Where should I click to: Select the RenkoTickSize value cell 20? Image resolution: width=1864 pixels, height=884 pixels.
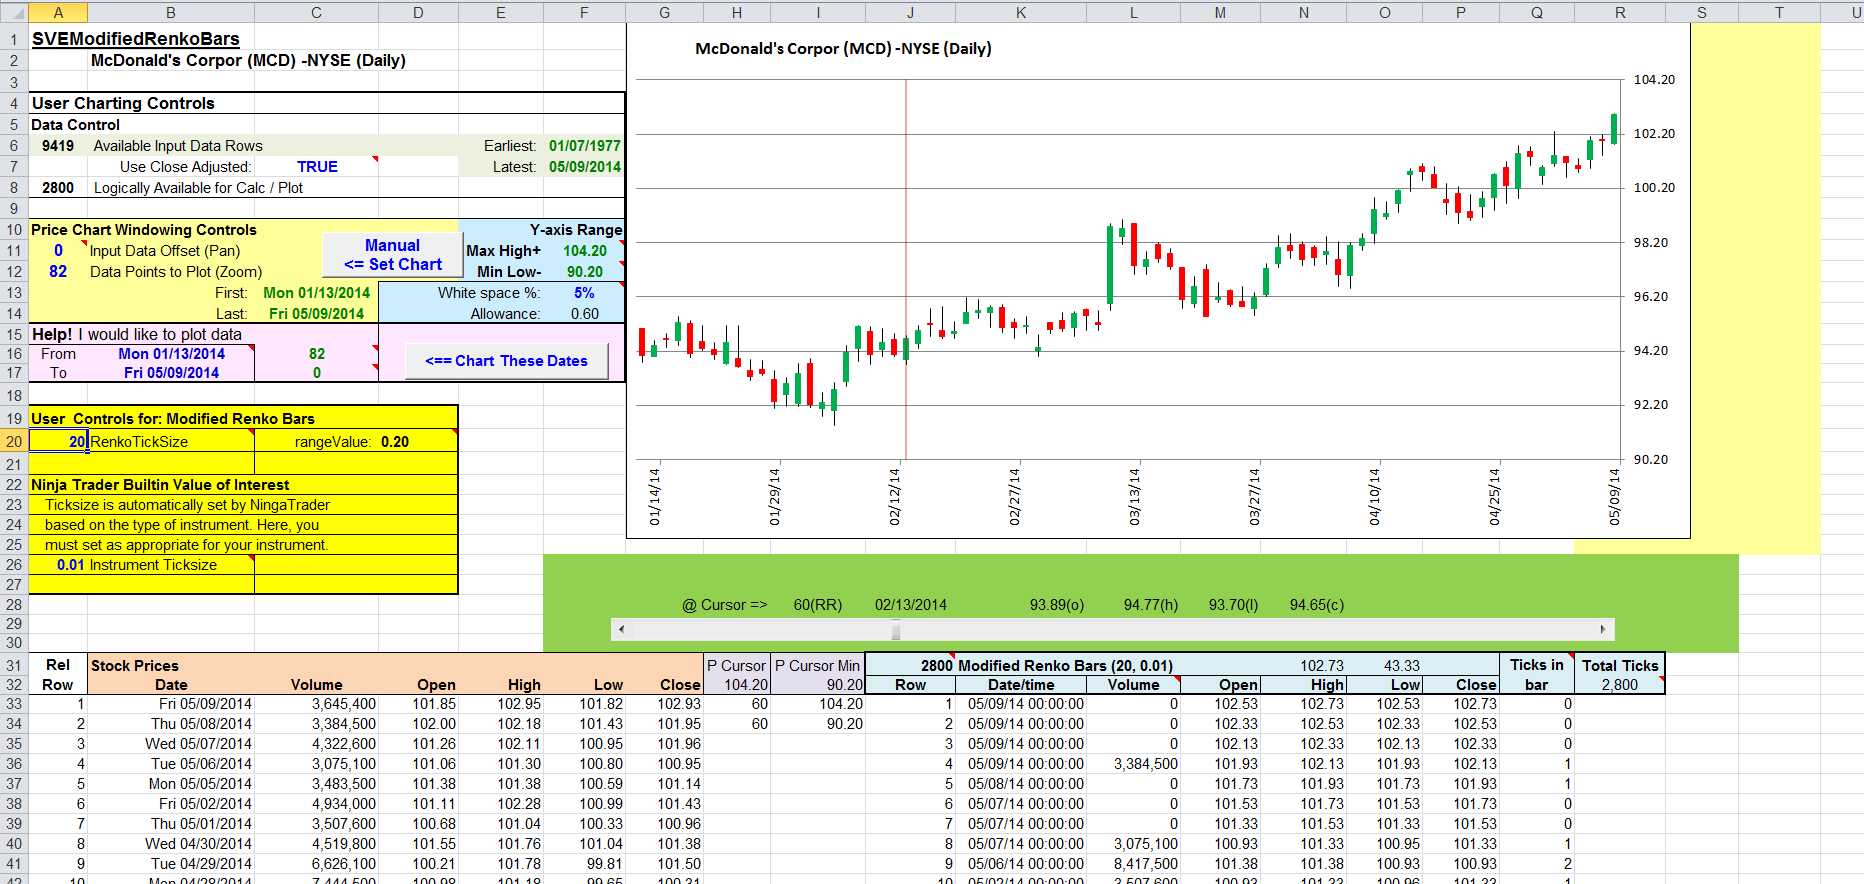[59, 442]
